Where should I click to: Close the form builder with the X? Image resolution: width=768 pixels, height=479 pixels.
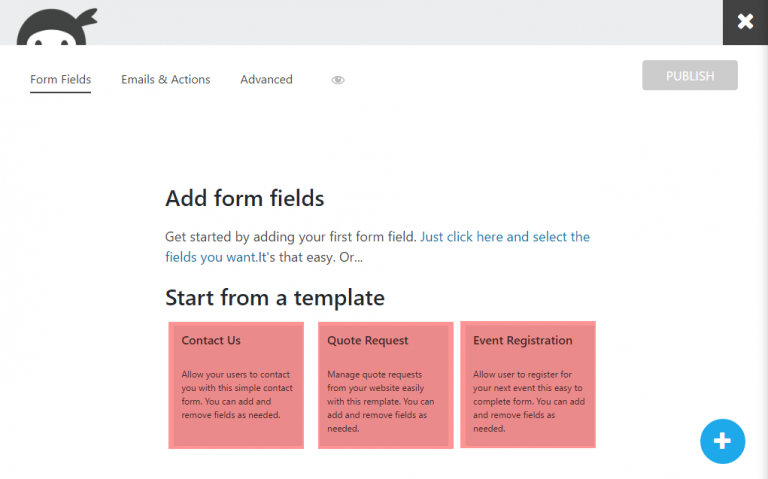click(x=745, y=22)
